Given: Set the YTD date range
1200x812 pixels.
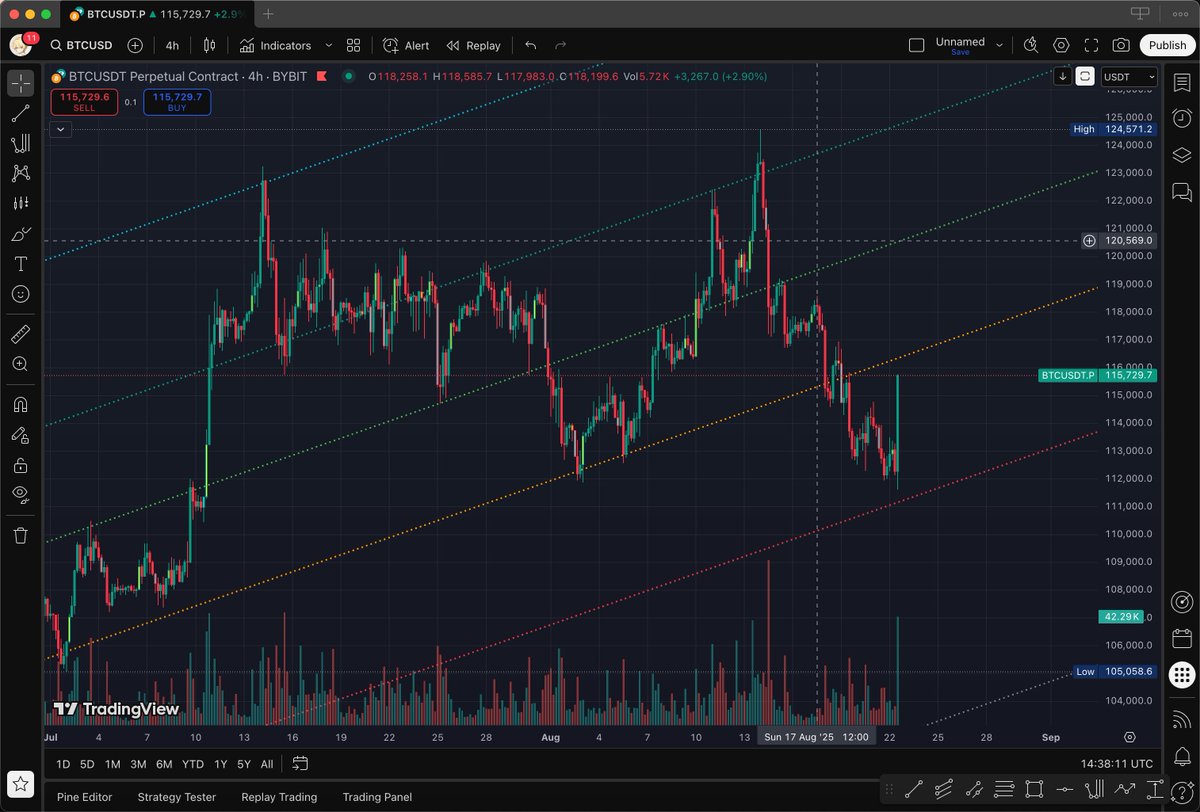Looking at the screenshot, I should 193,764.
